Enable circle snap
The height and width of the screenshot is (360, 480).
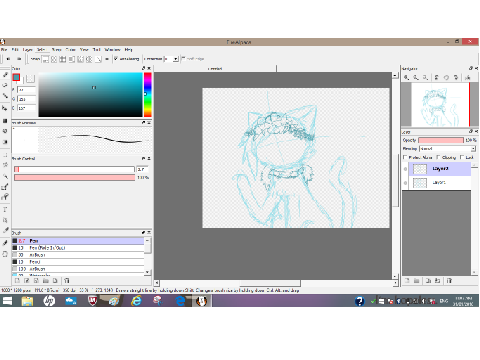coord(89,59)
